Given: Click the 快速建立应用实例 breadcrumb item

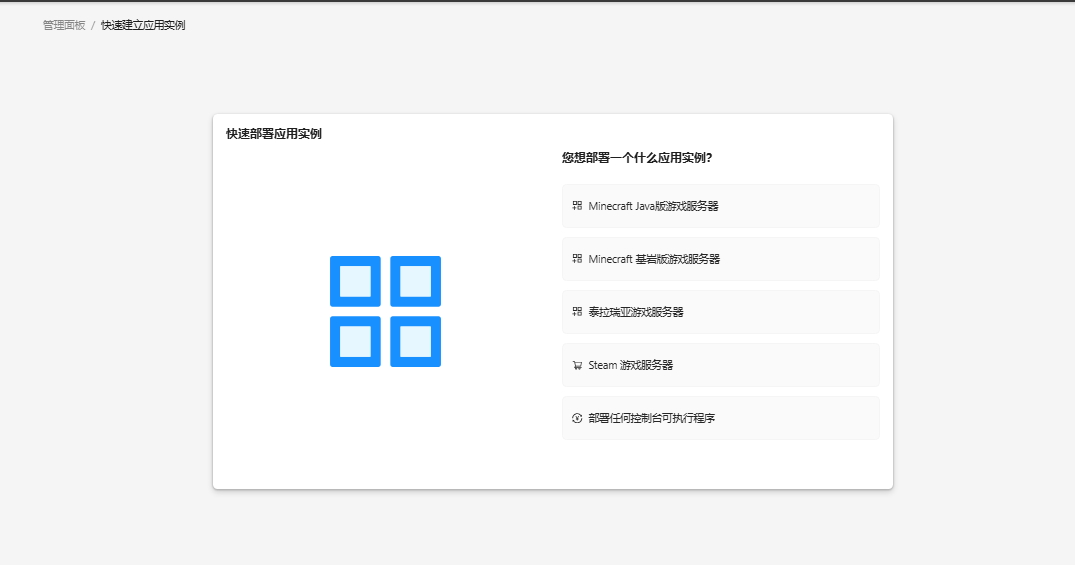Looking at the screenshot, I should tap(143, 25).
